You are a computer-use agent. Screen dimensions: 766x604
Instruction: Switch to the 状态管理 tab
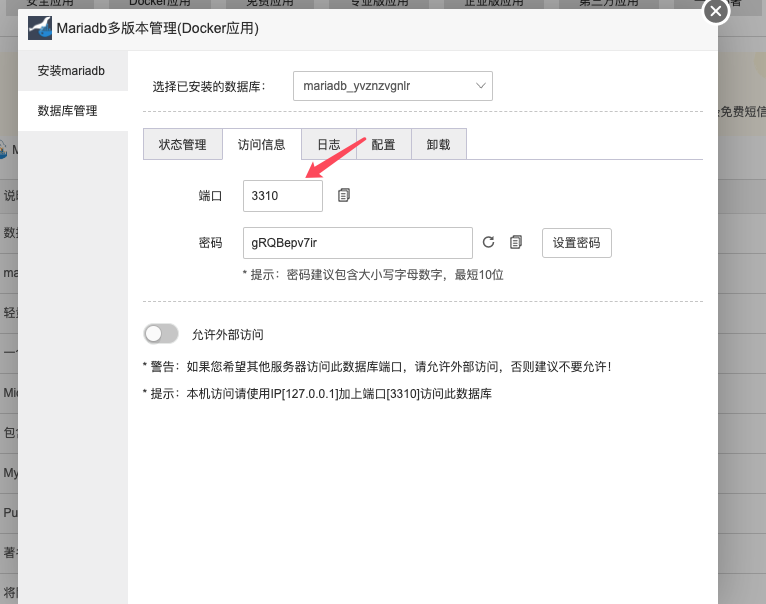(x=183, y=145)
